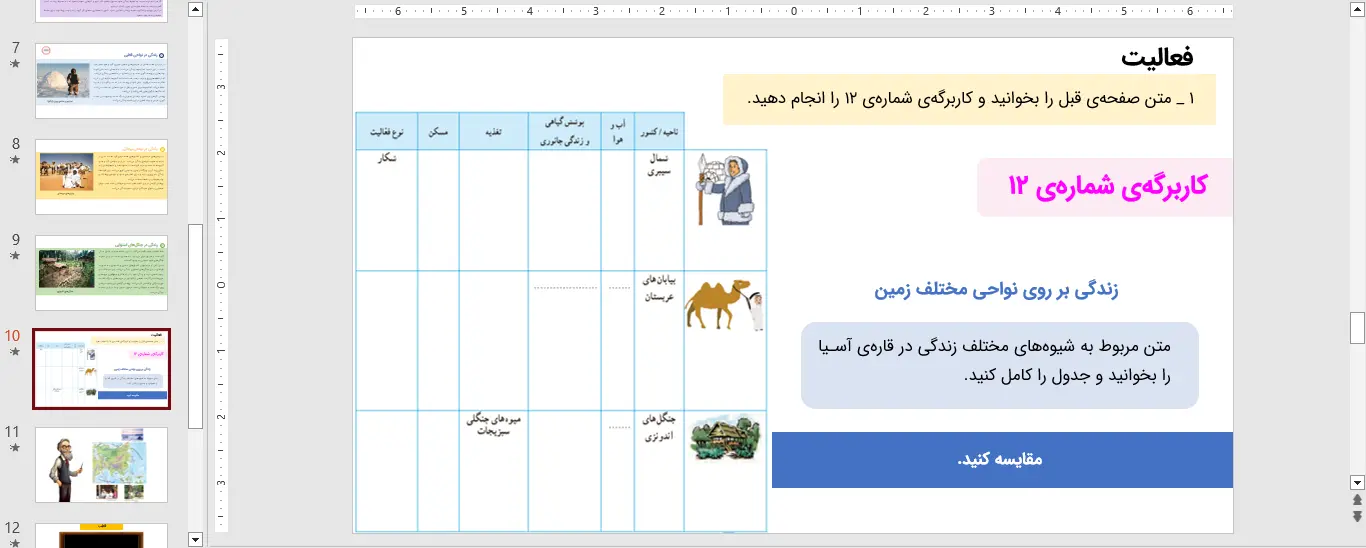Select slide 11 thumbnail with professor

click(101, 464)
